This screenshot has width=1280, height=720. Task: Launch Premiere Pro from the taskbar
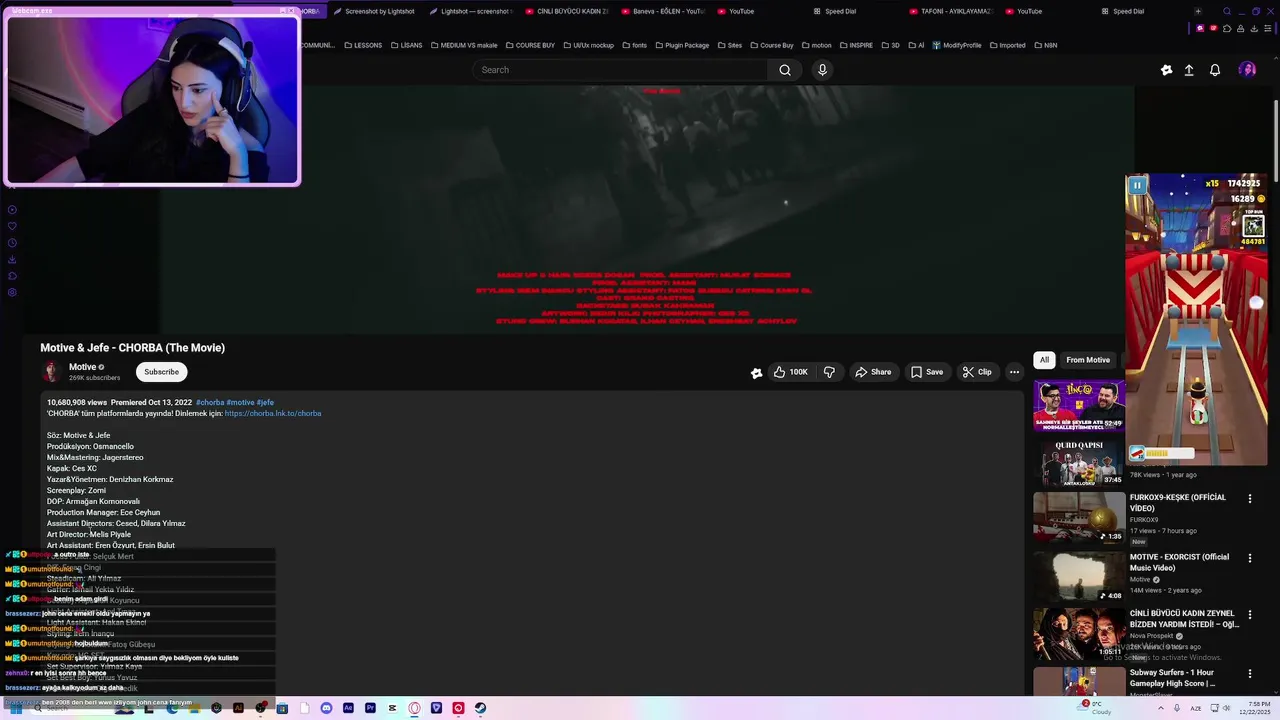370,708
